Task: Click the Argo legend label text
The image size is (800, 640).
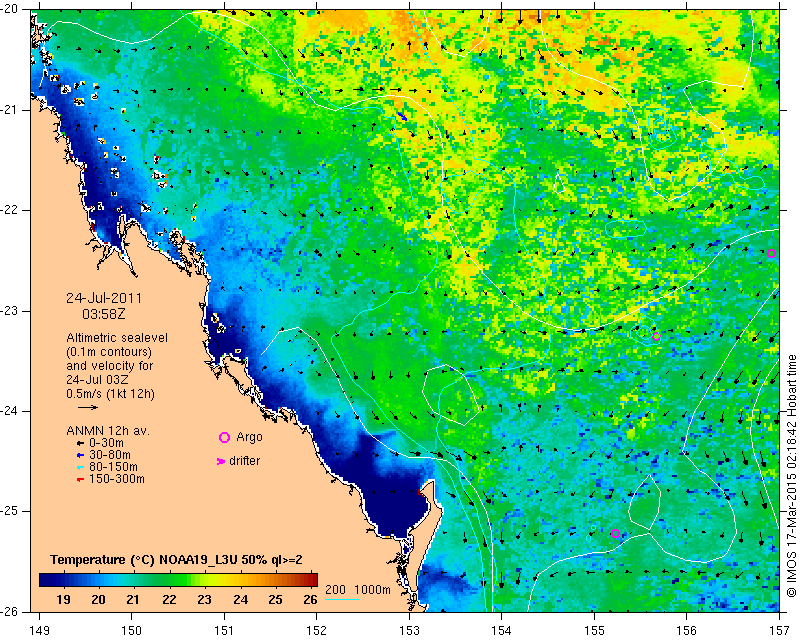Action: [x=249, y=437]
